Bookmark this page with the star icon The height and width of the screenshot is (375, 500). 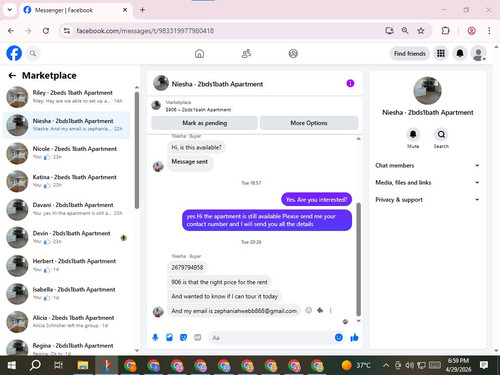coord(421,31)
